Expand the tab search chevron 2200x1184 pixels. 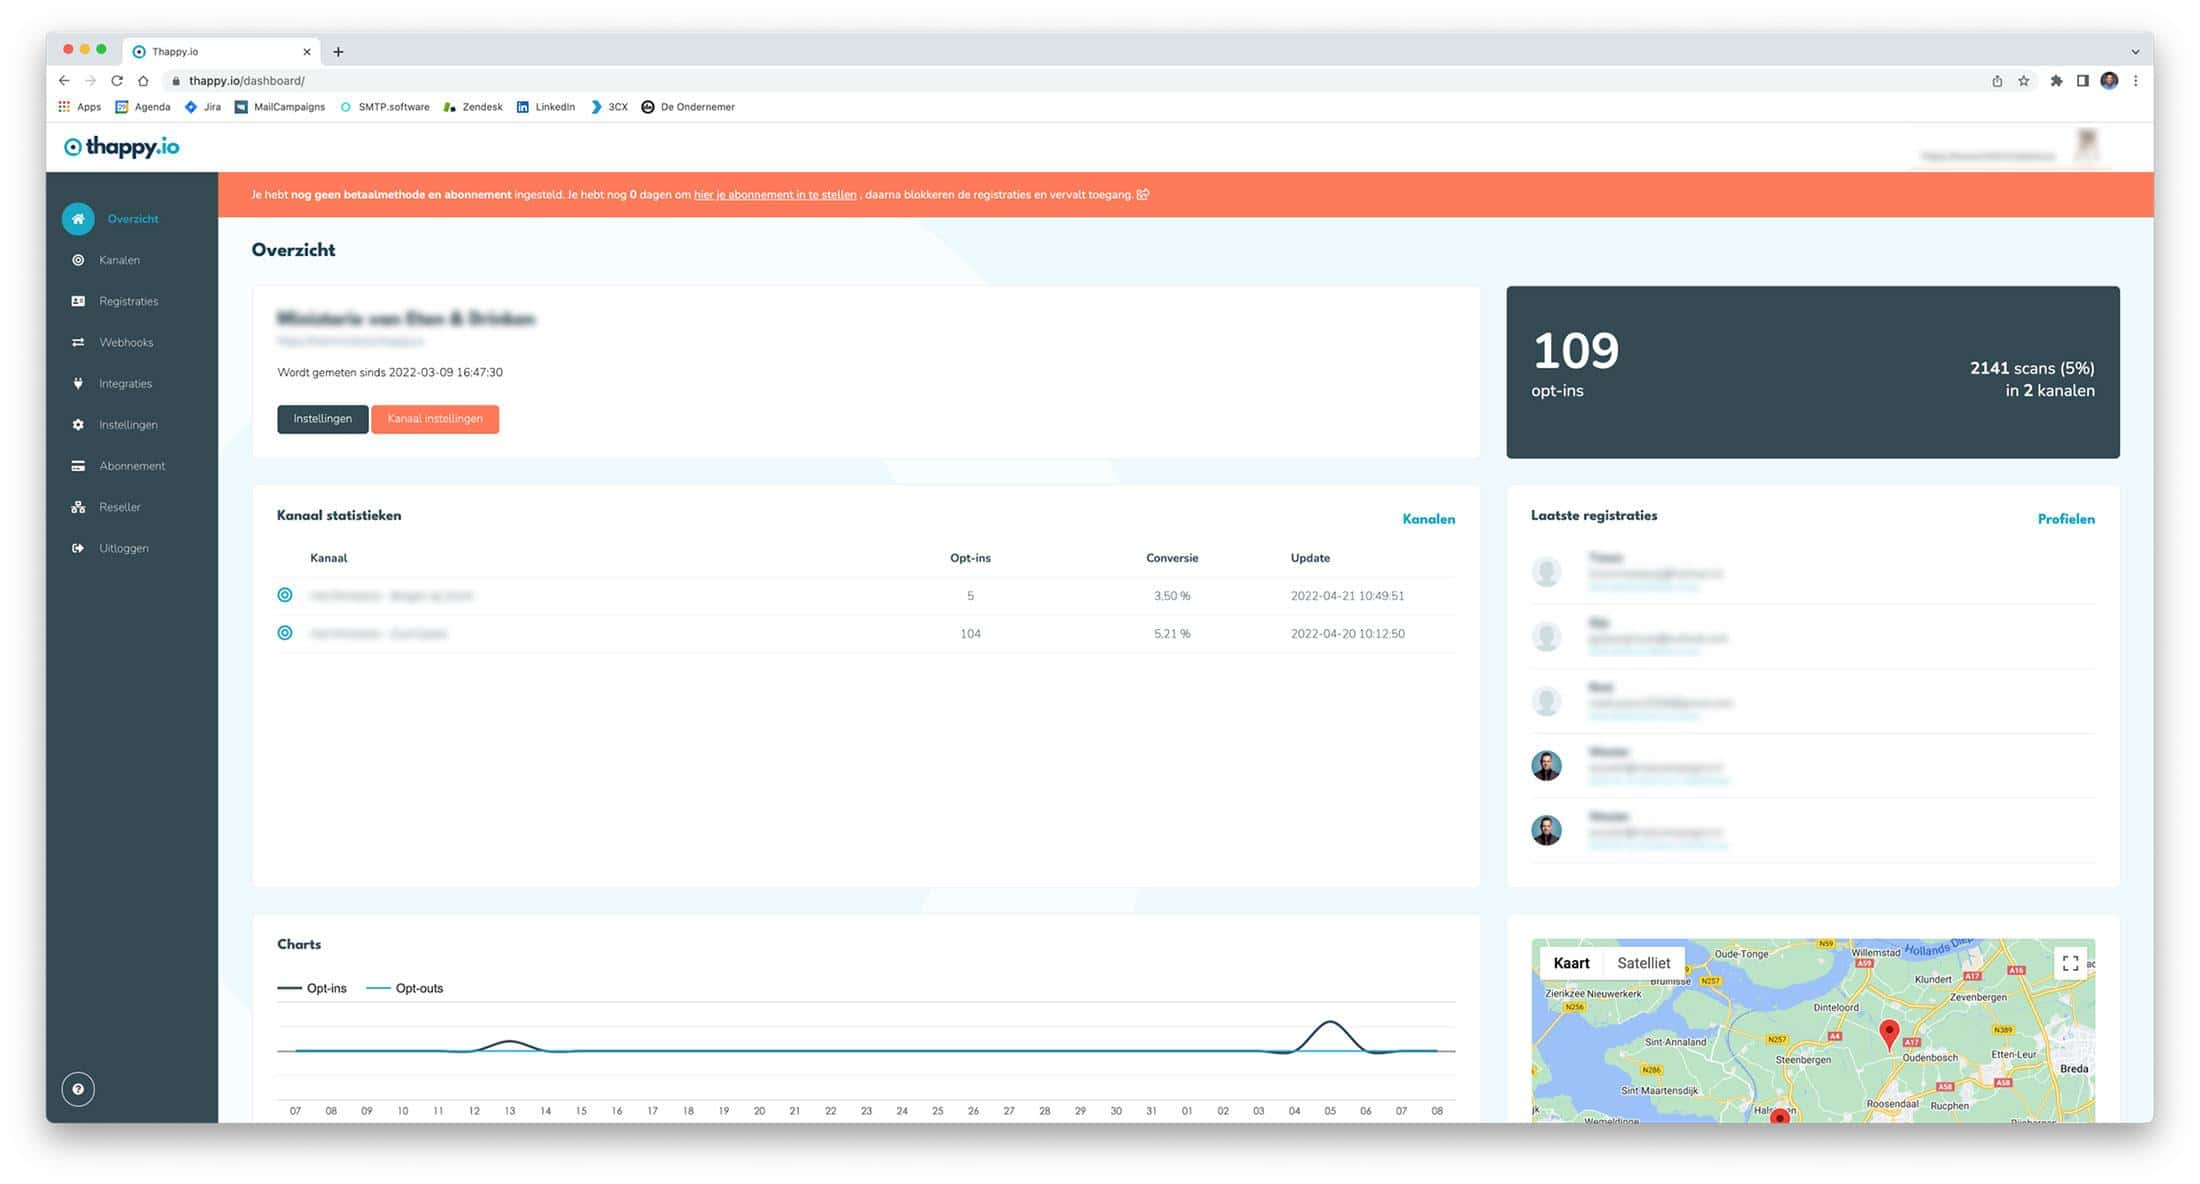click(x=2135, y=52)
